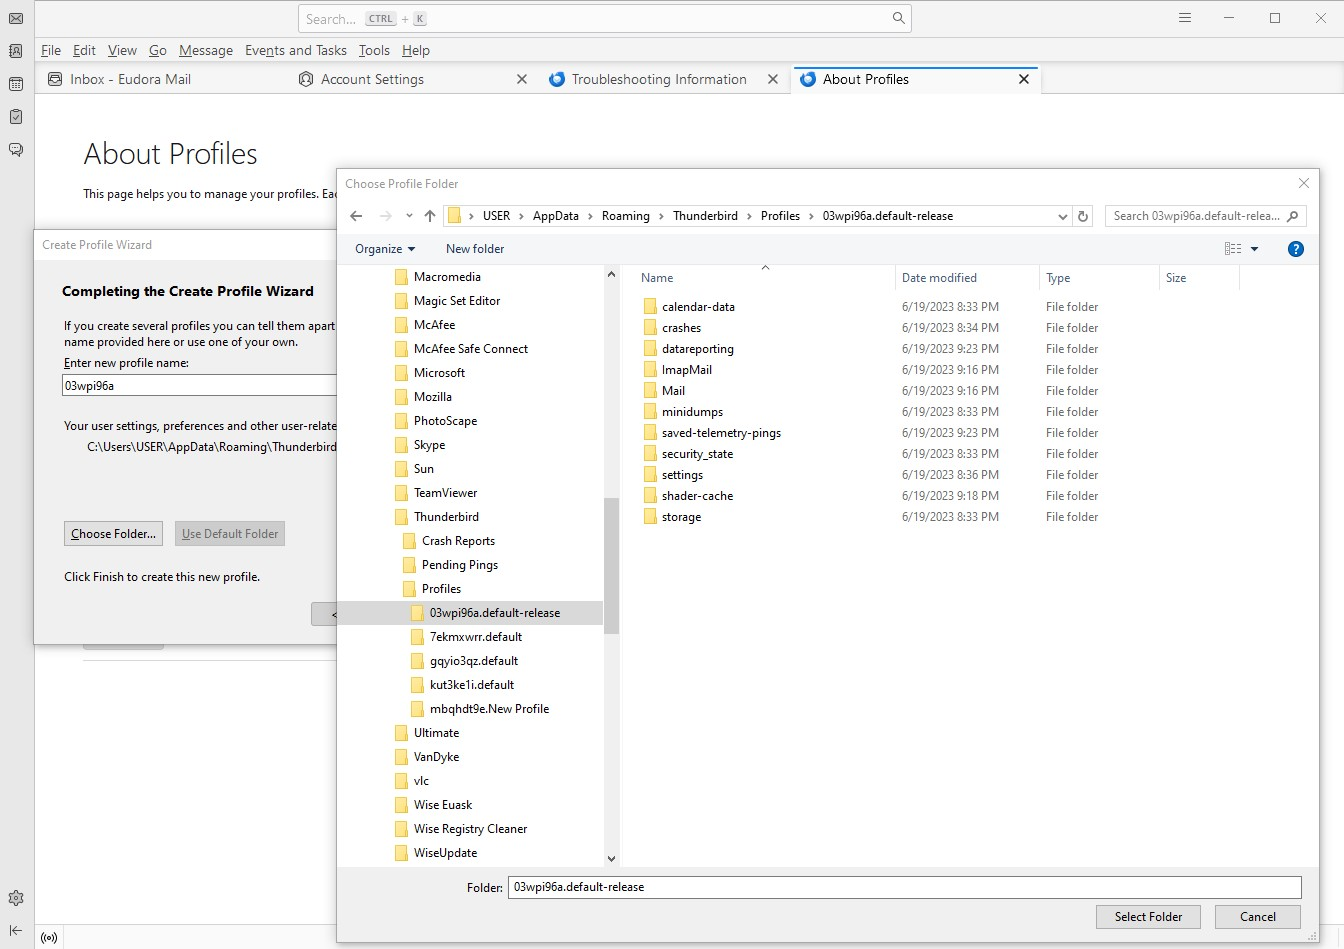Expand the Organize dropdown

point(384,249)
